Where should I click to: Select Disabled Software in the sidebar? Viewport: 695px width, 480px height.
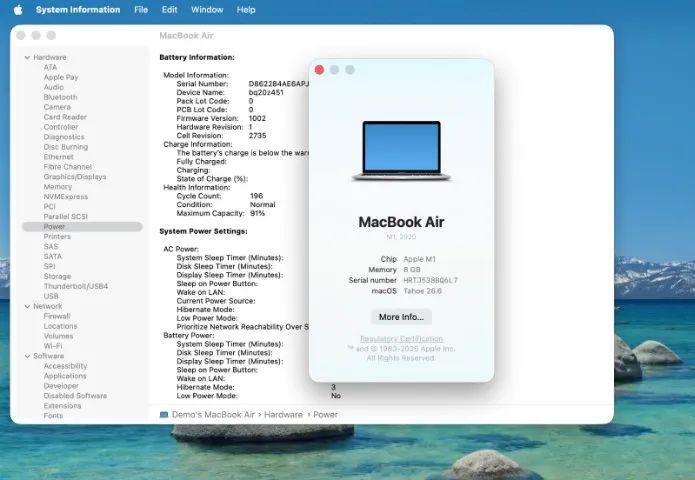[75, 396]
